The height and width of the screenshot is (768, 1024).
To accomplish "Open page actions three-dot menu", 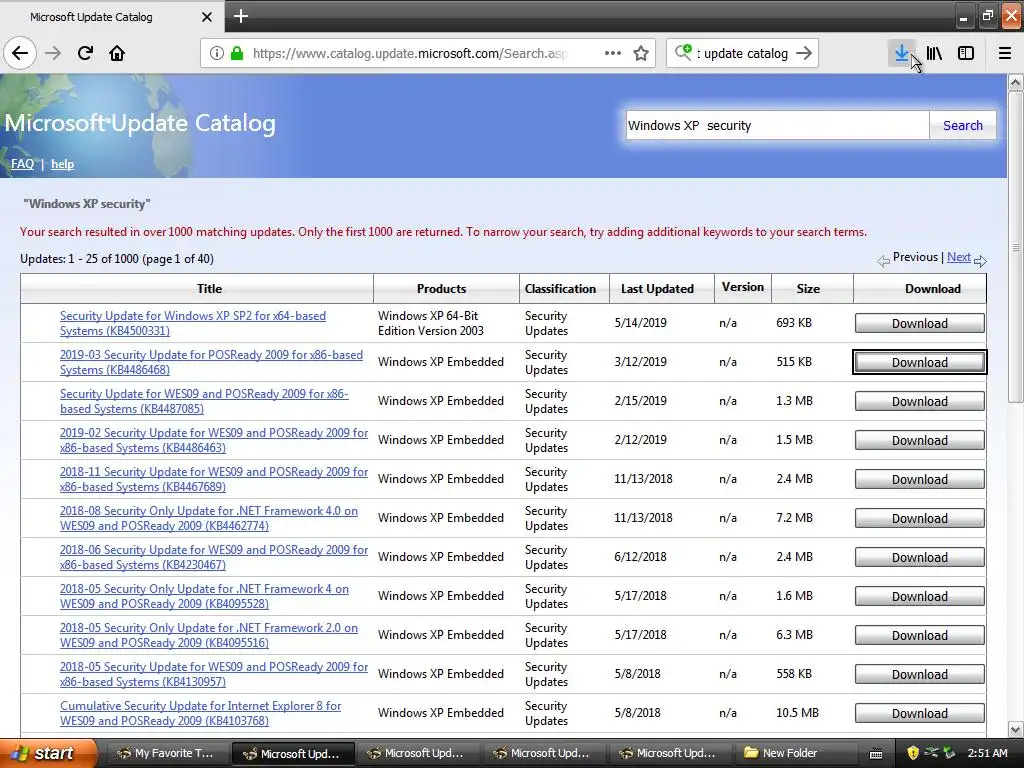I will pyautogui.click(x=613, y=53).
